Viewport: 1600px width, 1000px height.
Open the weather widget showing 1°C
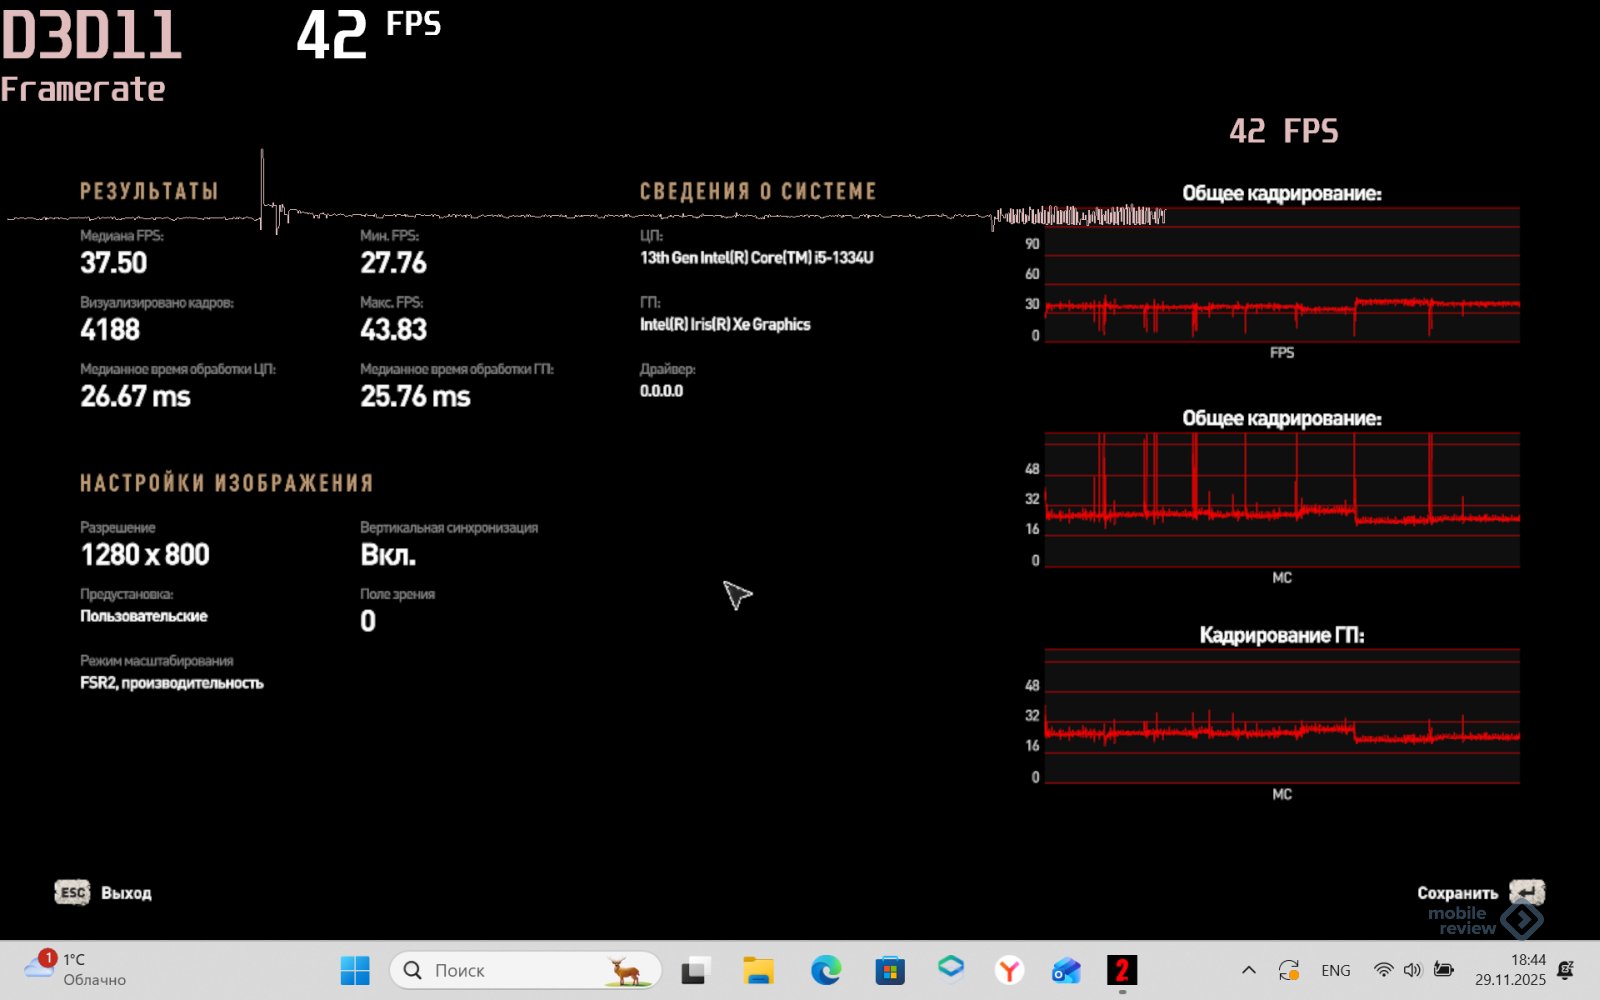coord(75,969)
